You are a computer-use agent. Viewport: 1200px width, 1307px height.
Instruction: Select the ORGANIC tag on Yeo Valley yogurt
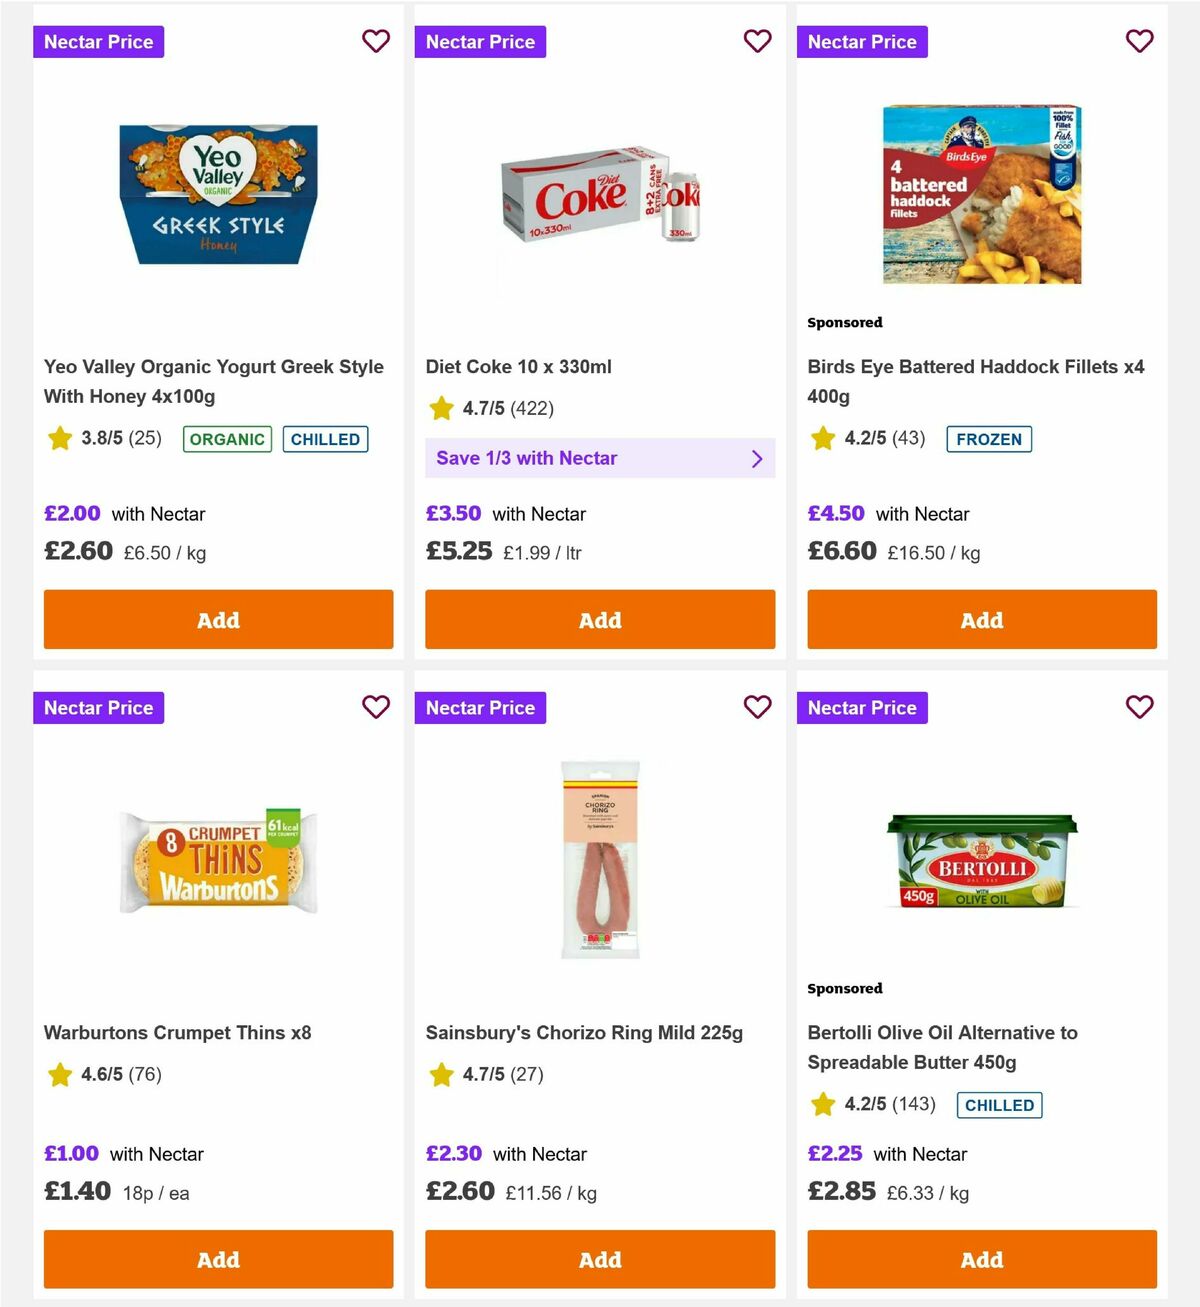pos(226,439)
